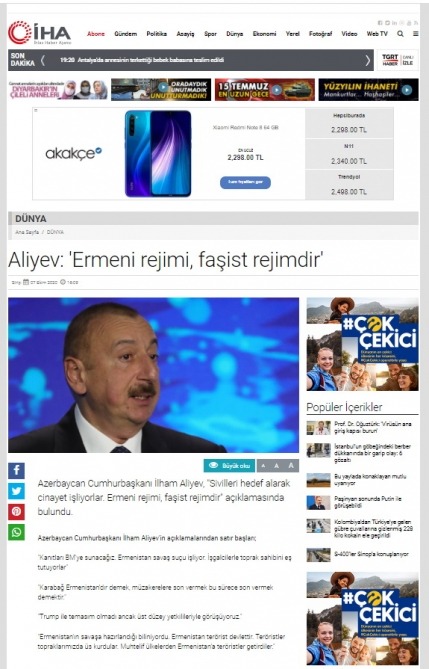Open the Ekonomi menu item
This screenshot has height=669, width=429.
264,34
